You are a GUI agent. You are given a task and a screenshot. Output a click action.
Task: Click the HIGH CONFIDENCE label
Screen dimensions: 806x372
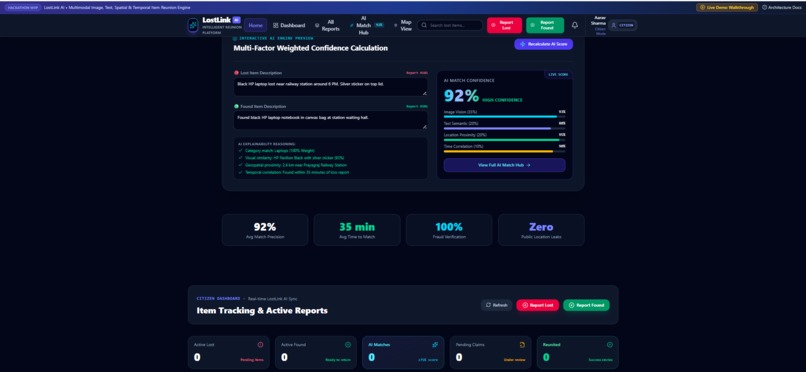(502, 100)
